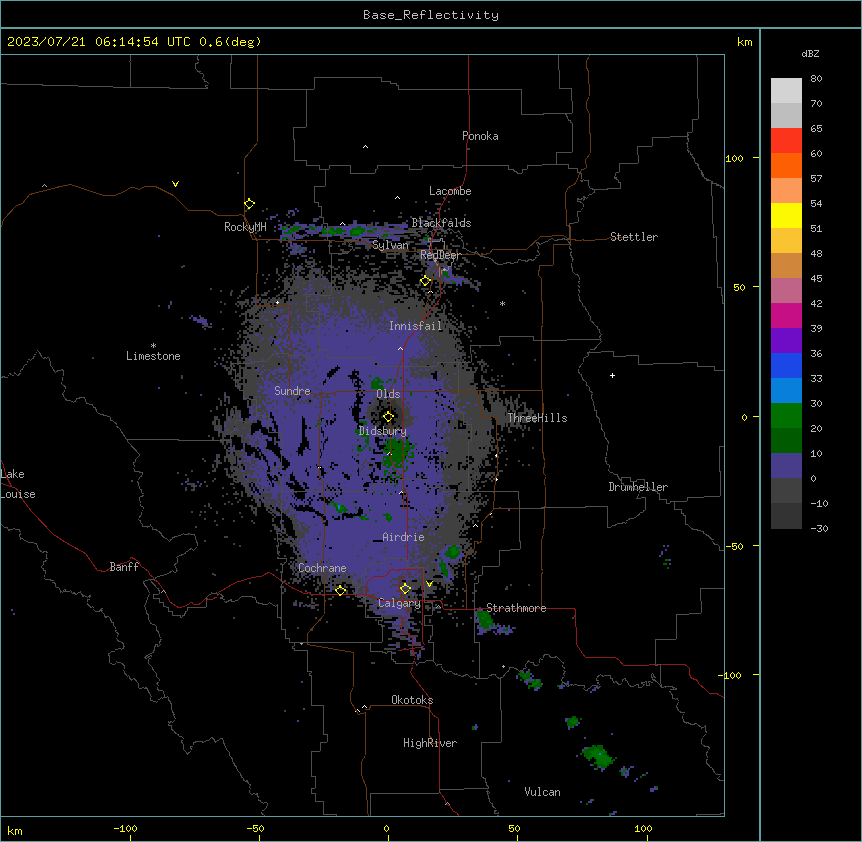This screenshot has width=862, height=842.
Task: Click the red 65 dBZ legend swatch
Action: (x=786, y=140)
